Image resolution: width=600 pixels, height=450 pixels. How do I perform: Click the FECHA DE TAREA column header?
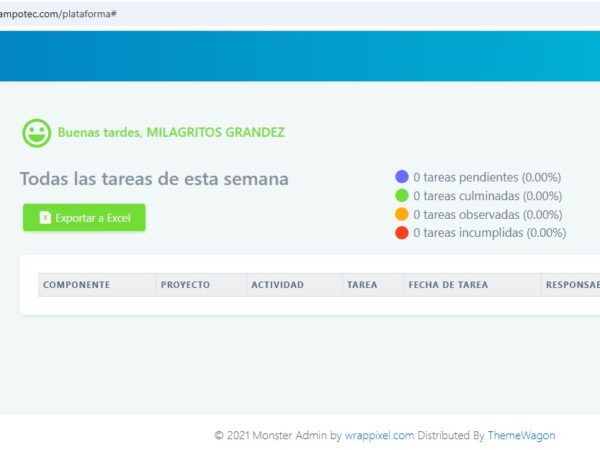[x=448, y=285]
